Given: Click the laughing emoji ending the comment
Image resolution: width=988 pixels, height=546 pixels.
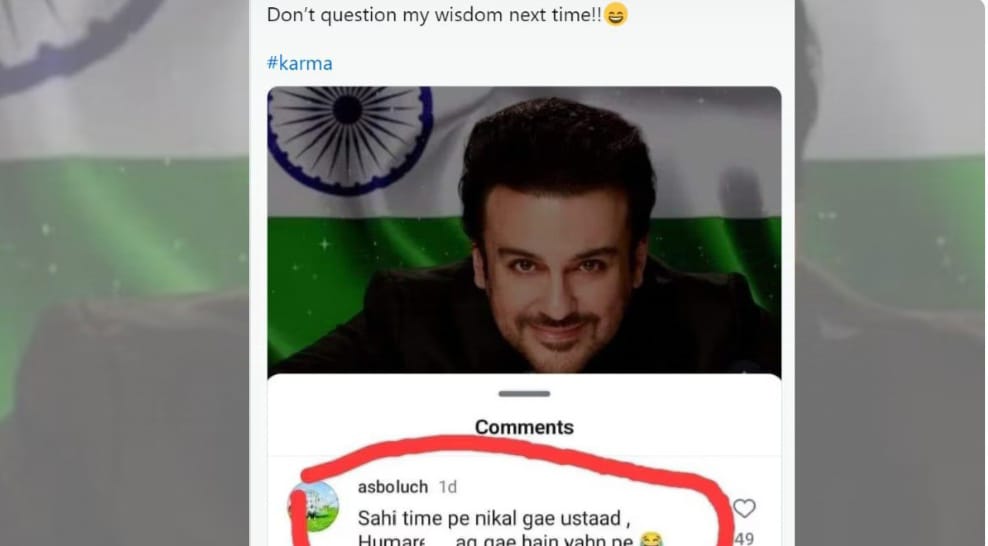Looking at the screenshot, I should (651, 540).
